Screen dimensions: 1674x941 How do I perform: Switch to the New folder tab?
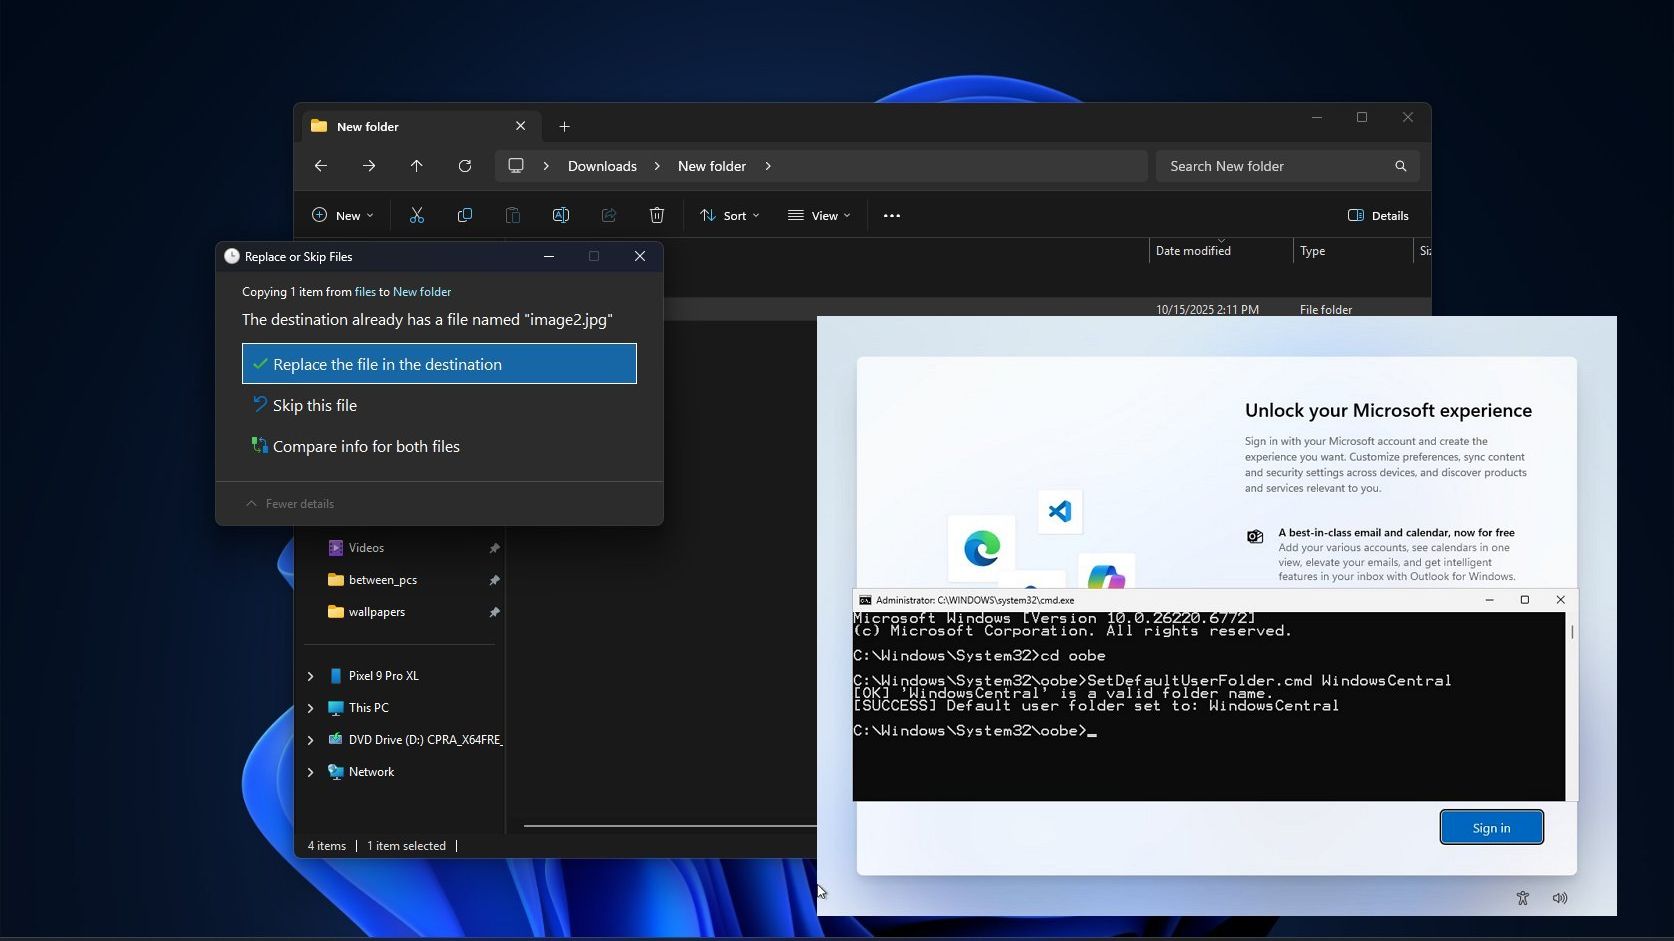(x=367, y=126)
